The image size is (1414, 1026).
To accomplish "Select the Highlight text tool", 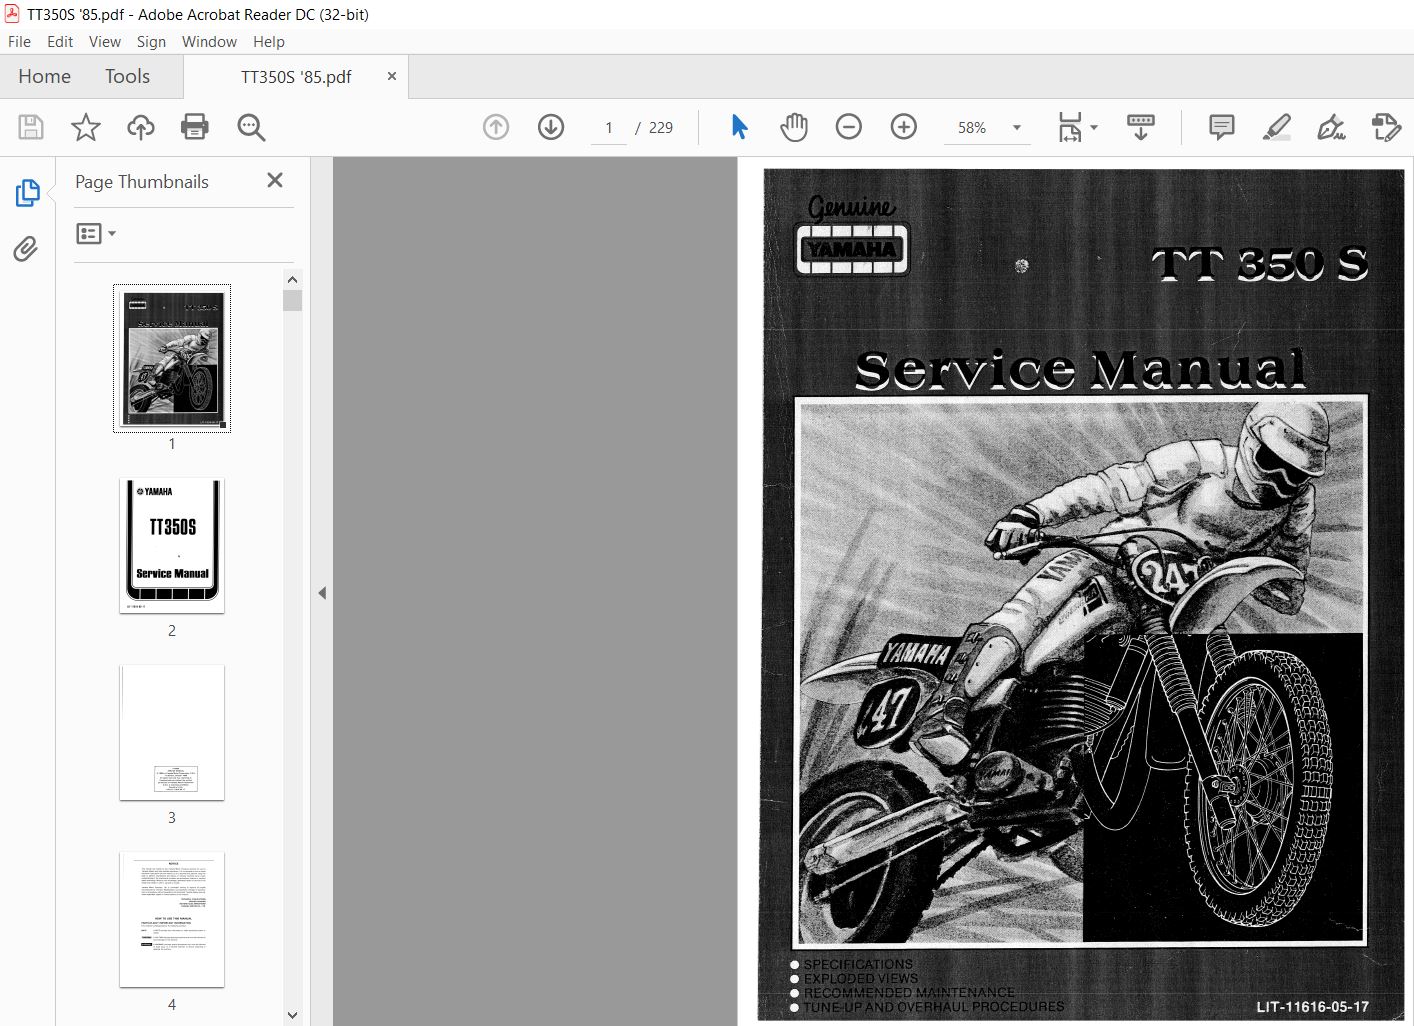I will [x=1277, y=127].
